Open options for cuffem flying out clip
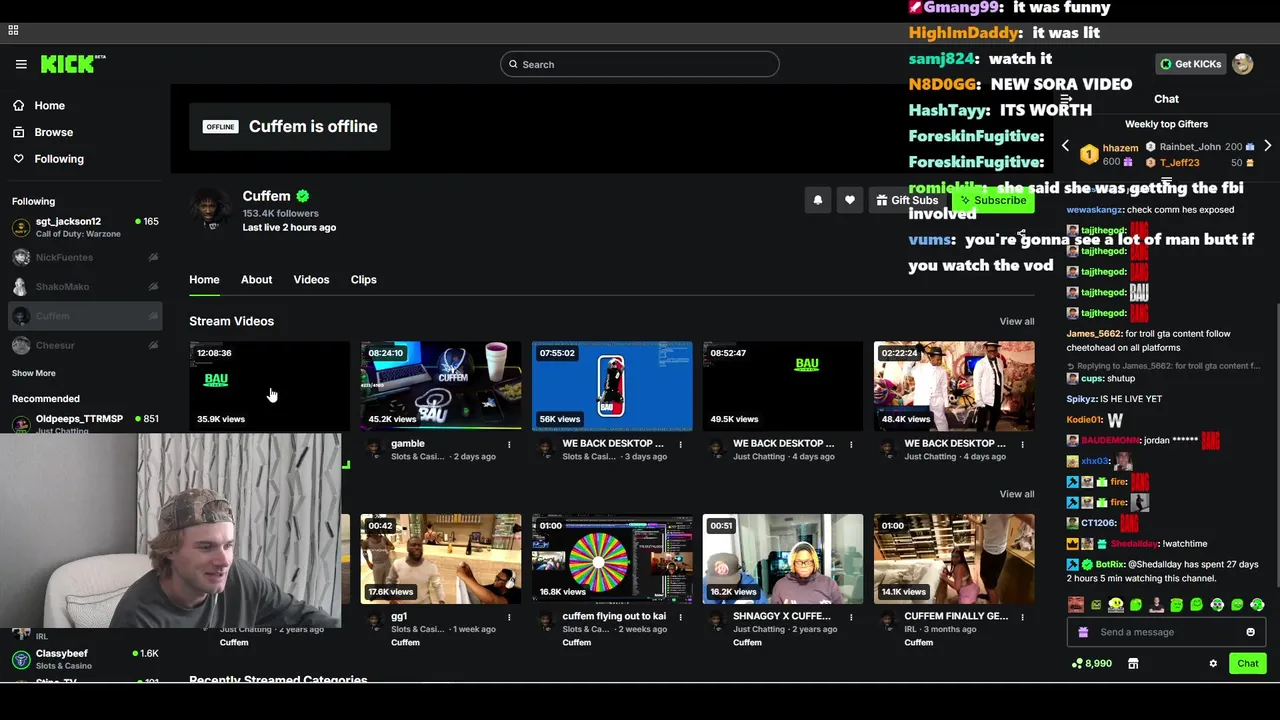 pyautogui.click(x=680, y=617)
